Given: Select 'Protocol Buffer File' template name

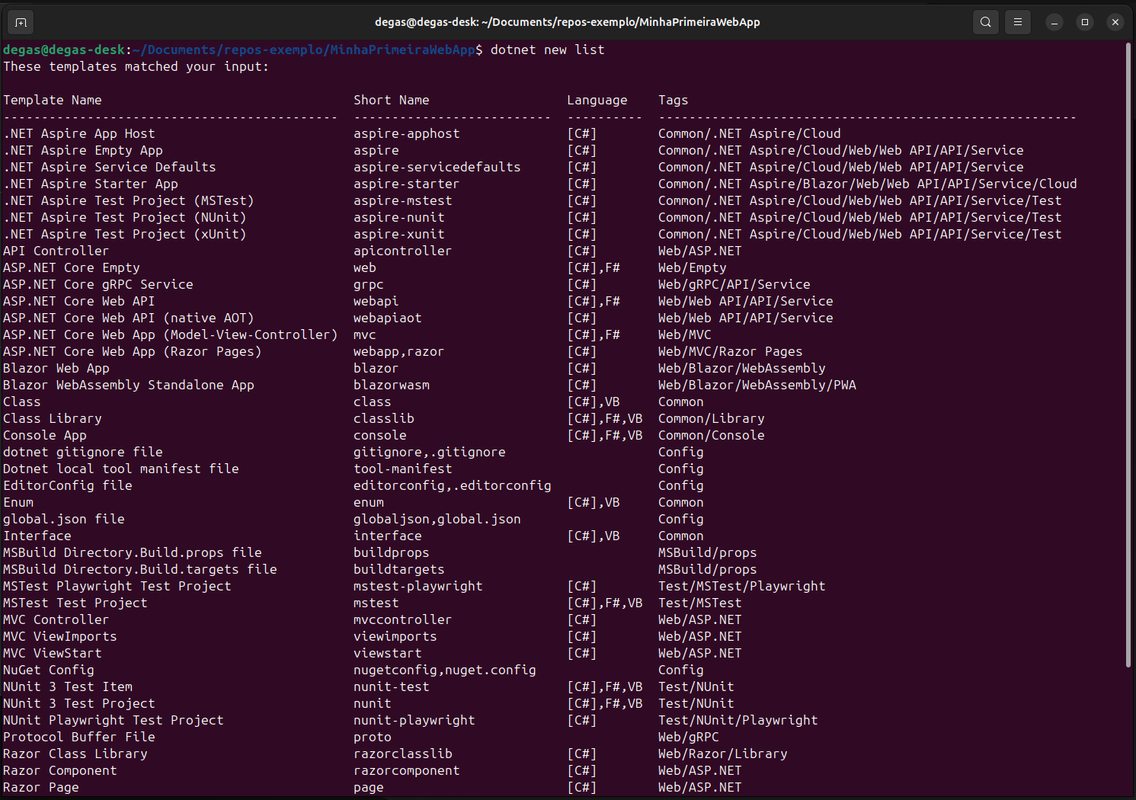Looking at the screenshot, I should click(x=79, y=737).
